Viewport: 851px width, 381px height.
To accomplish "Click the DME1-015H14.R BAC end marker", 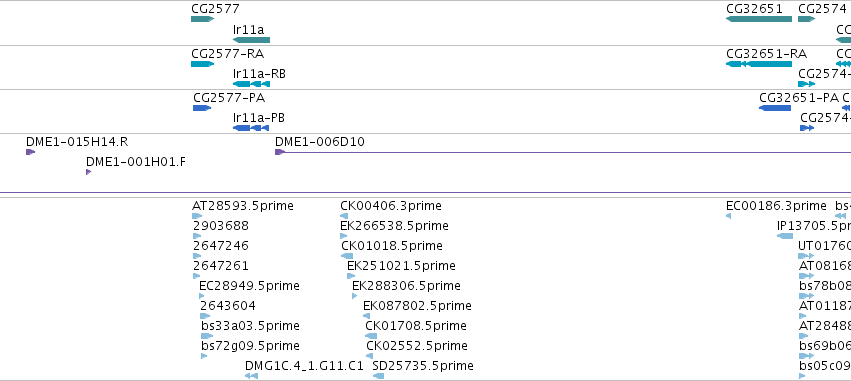I will tap(30, 152).
